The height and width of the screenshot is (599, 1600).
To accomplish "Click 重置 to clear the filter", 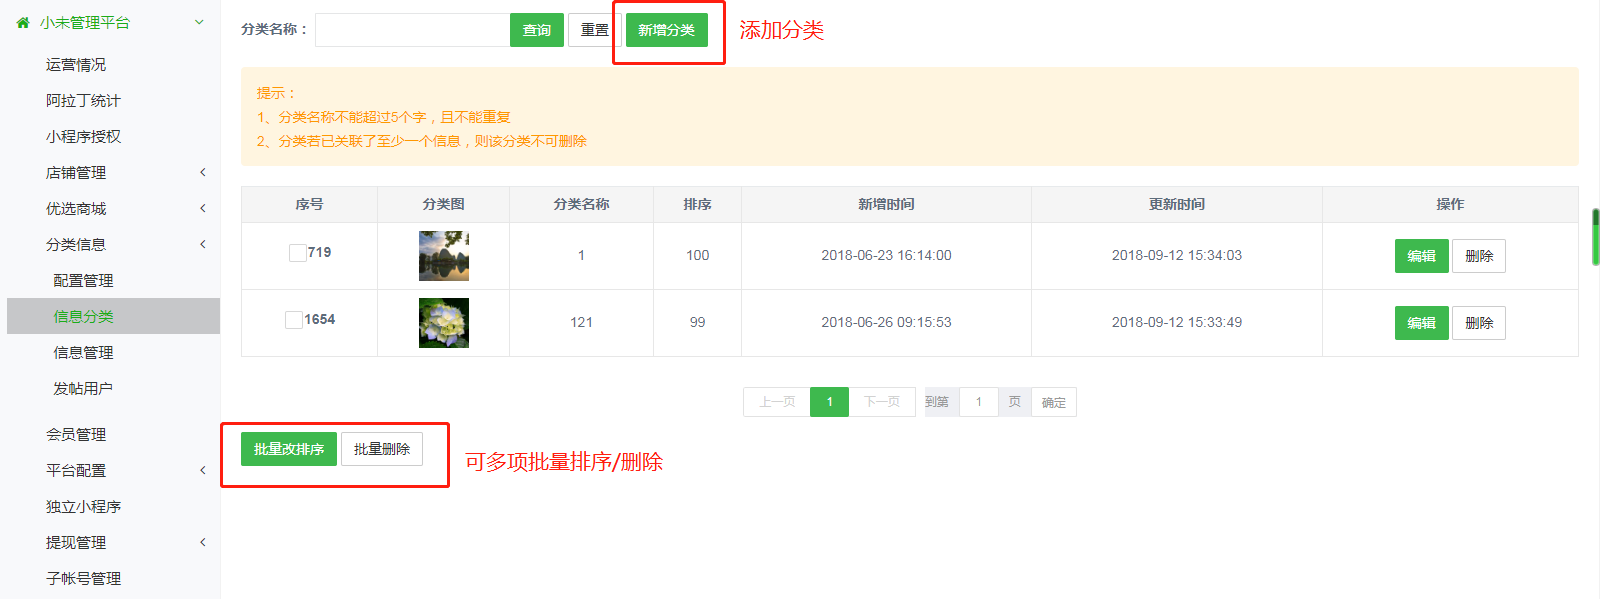I will click(593, 30).
